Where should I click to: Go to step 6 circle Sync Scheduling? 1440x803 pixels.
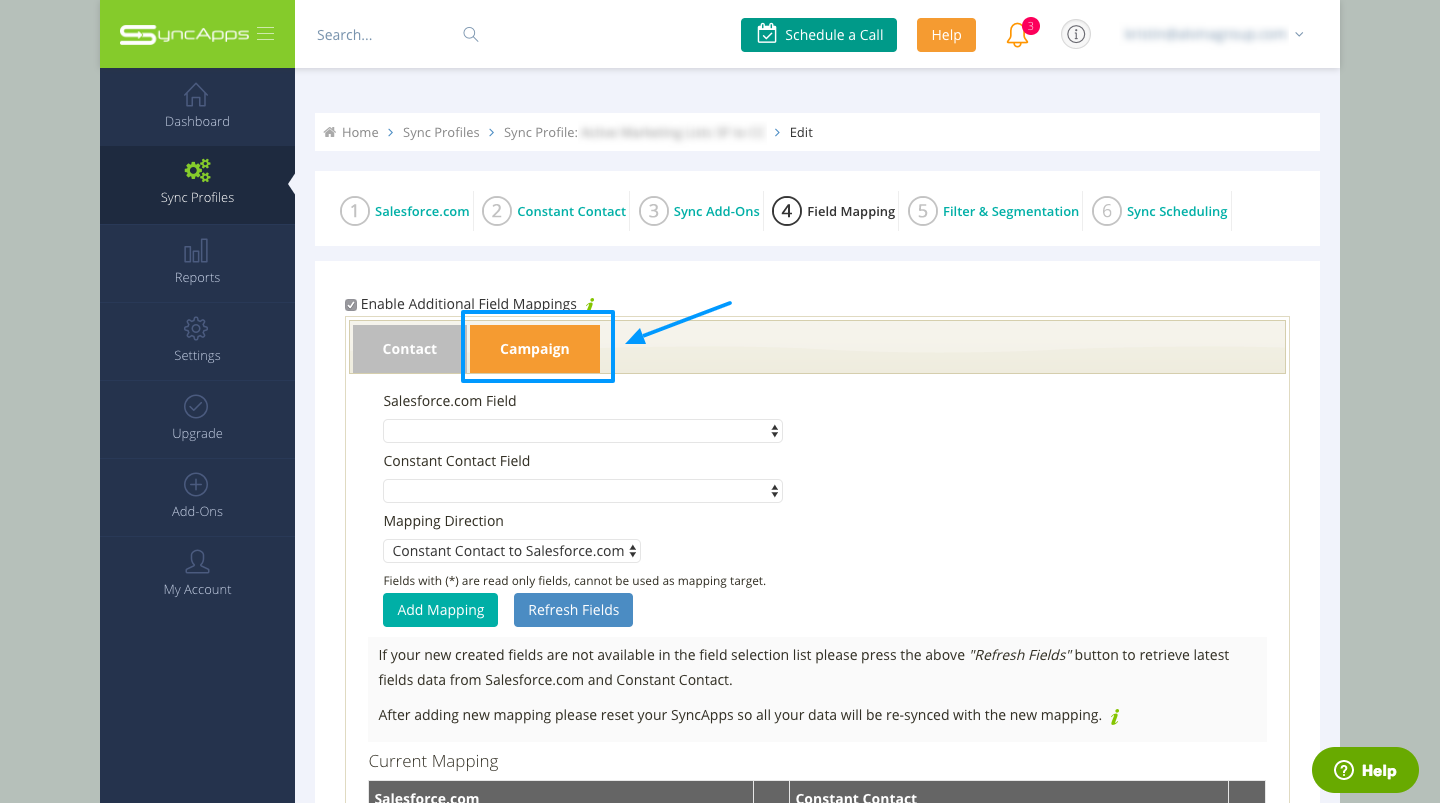click(x=1106, y=211)
